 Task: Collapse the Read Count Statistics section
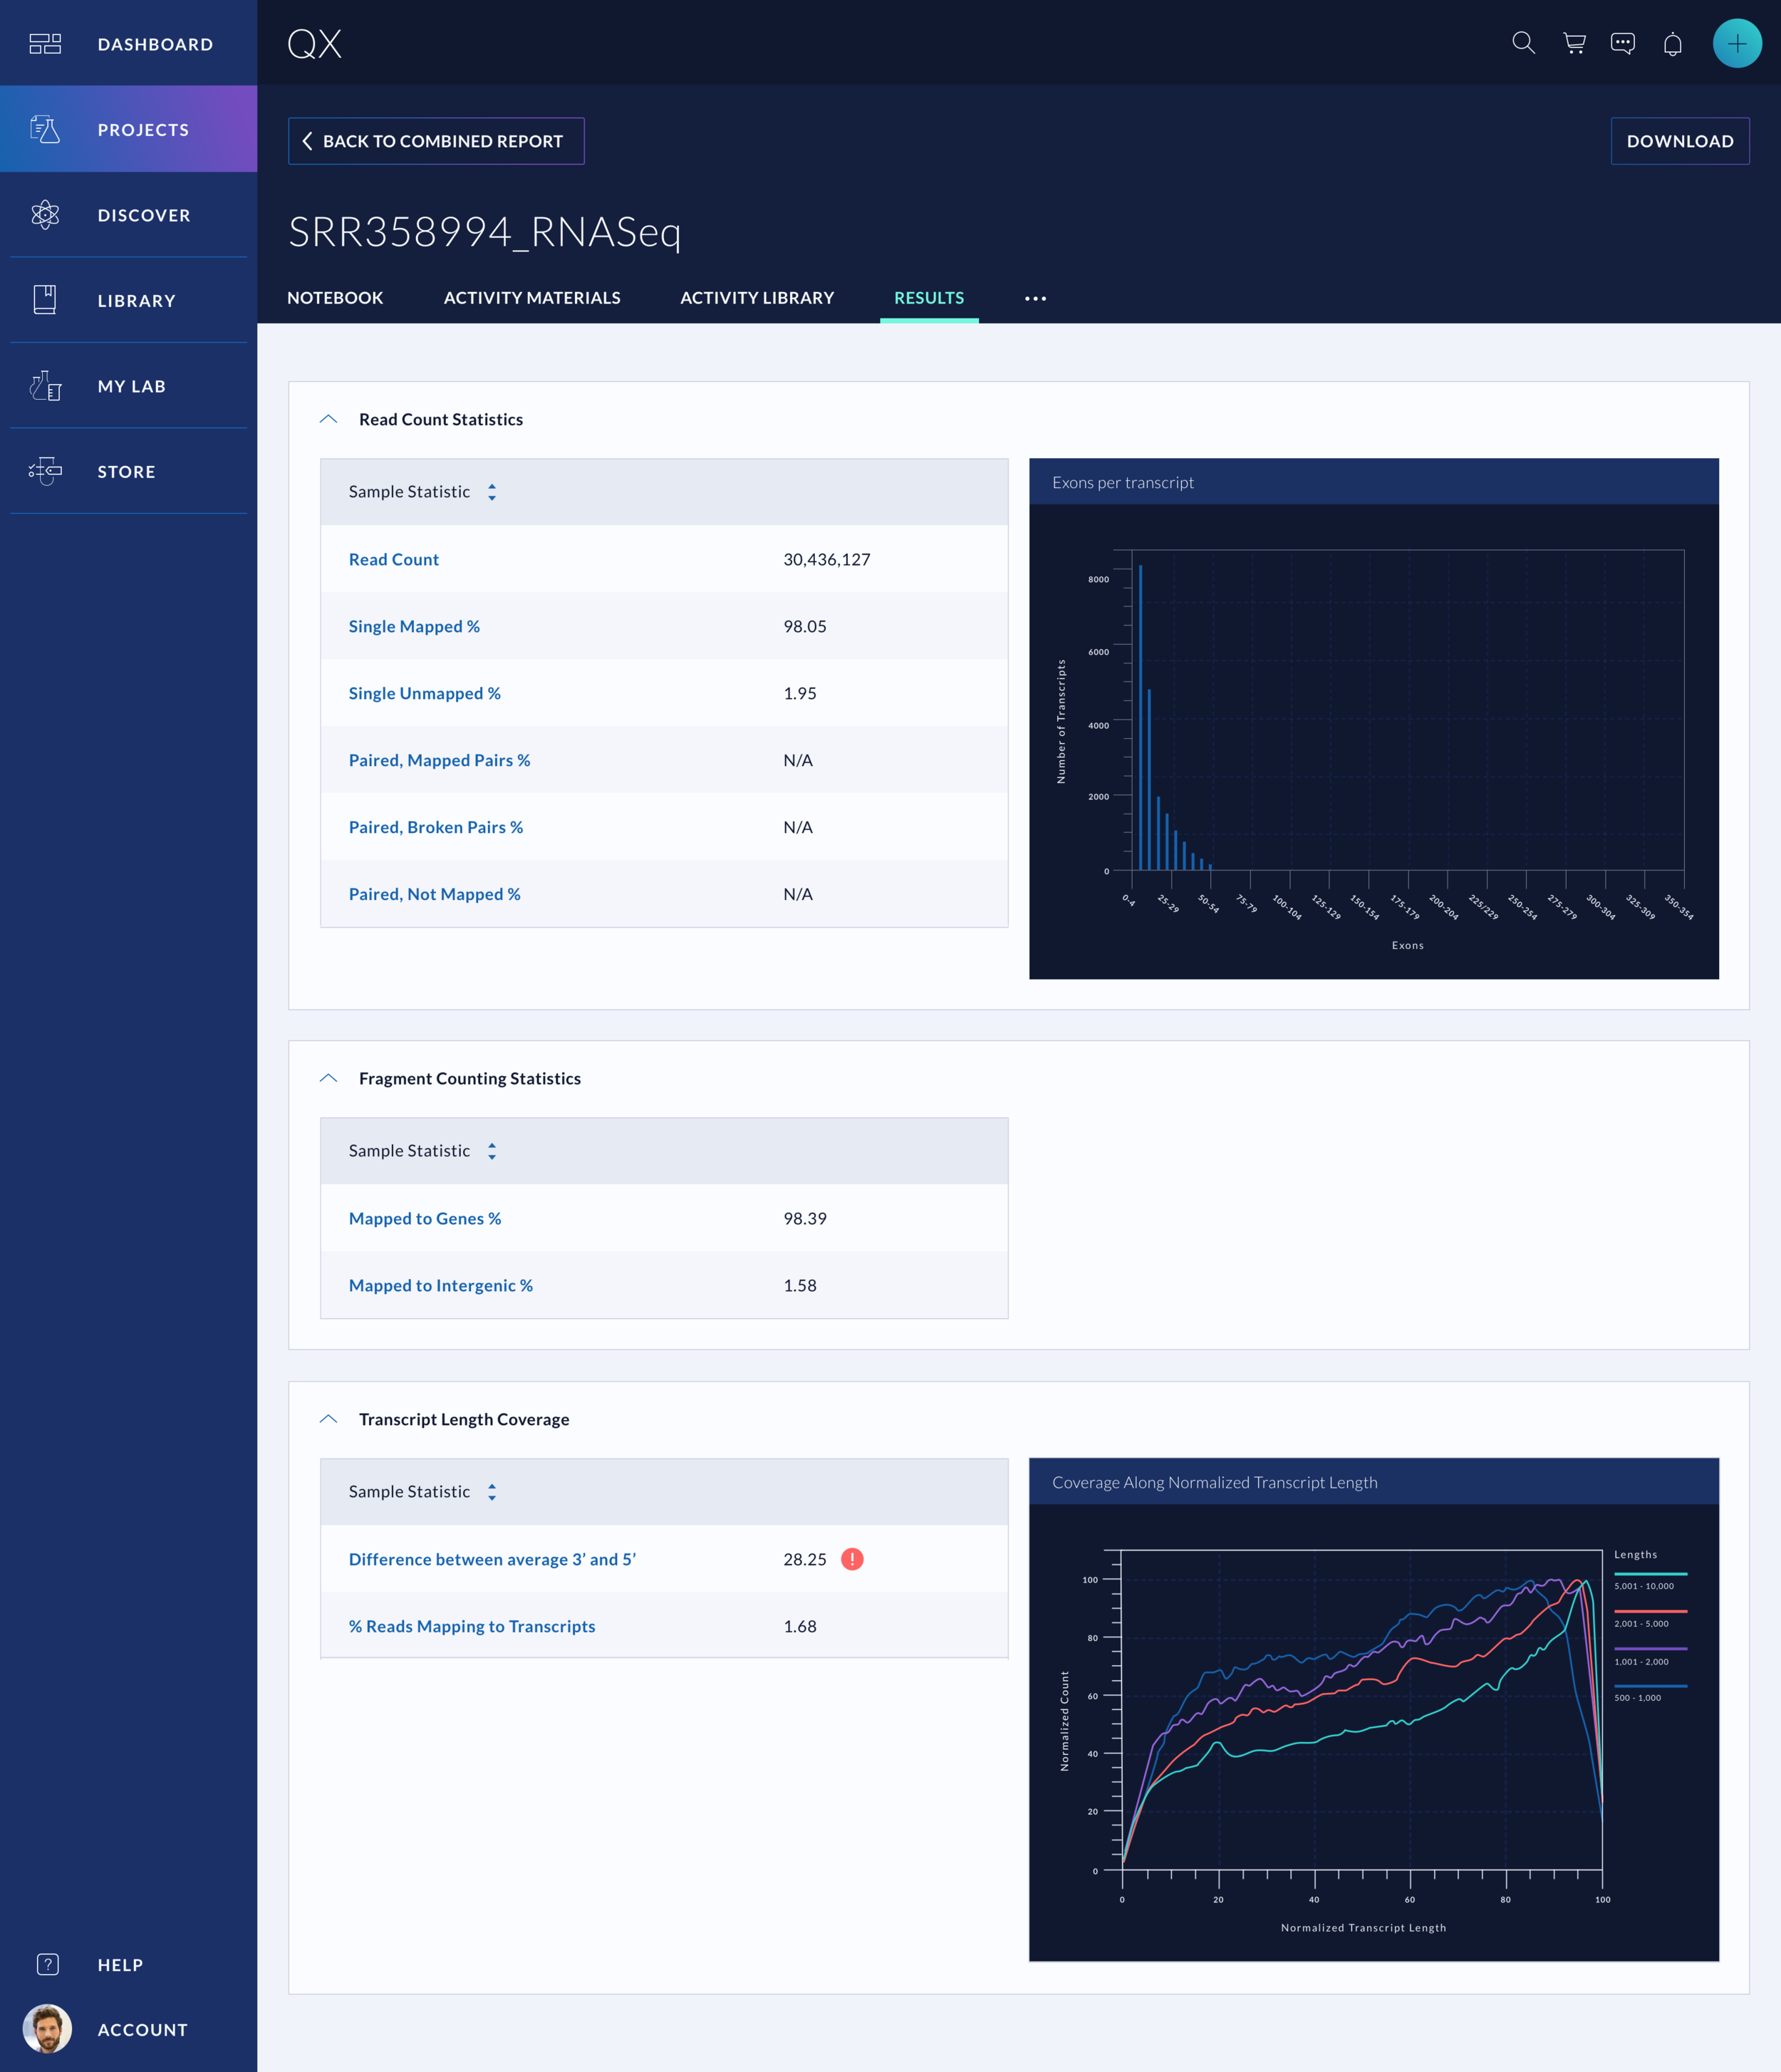tap(328, 419)
